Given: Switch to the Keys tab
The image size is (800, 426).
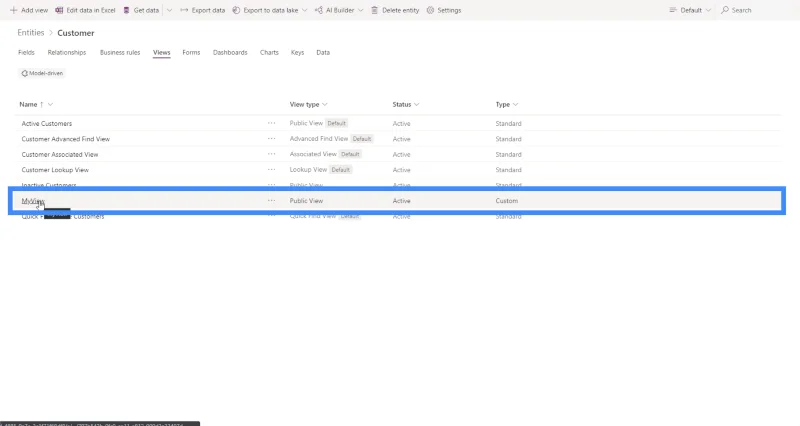Looking at the screenshot, I should 297,53.
